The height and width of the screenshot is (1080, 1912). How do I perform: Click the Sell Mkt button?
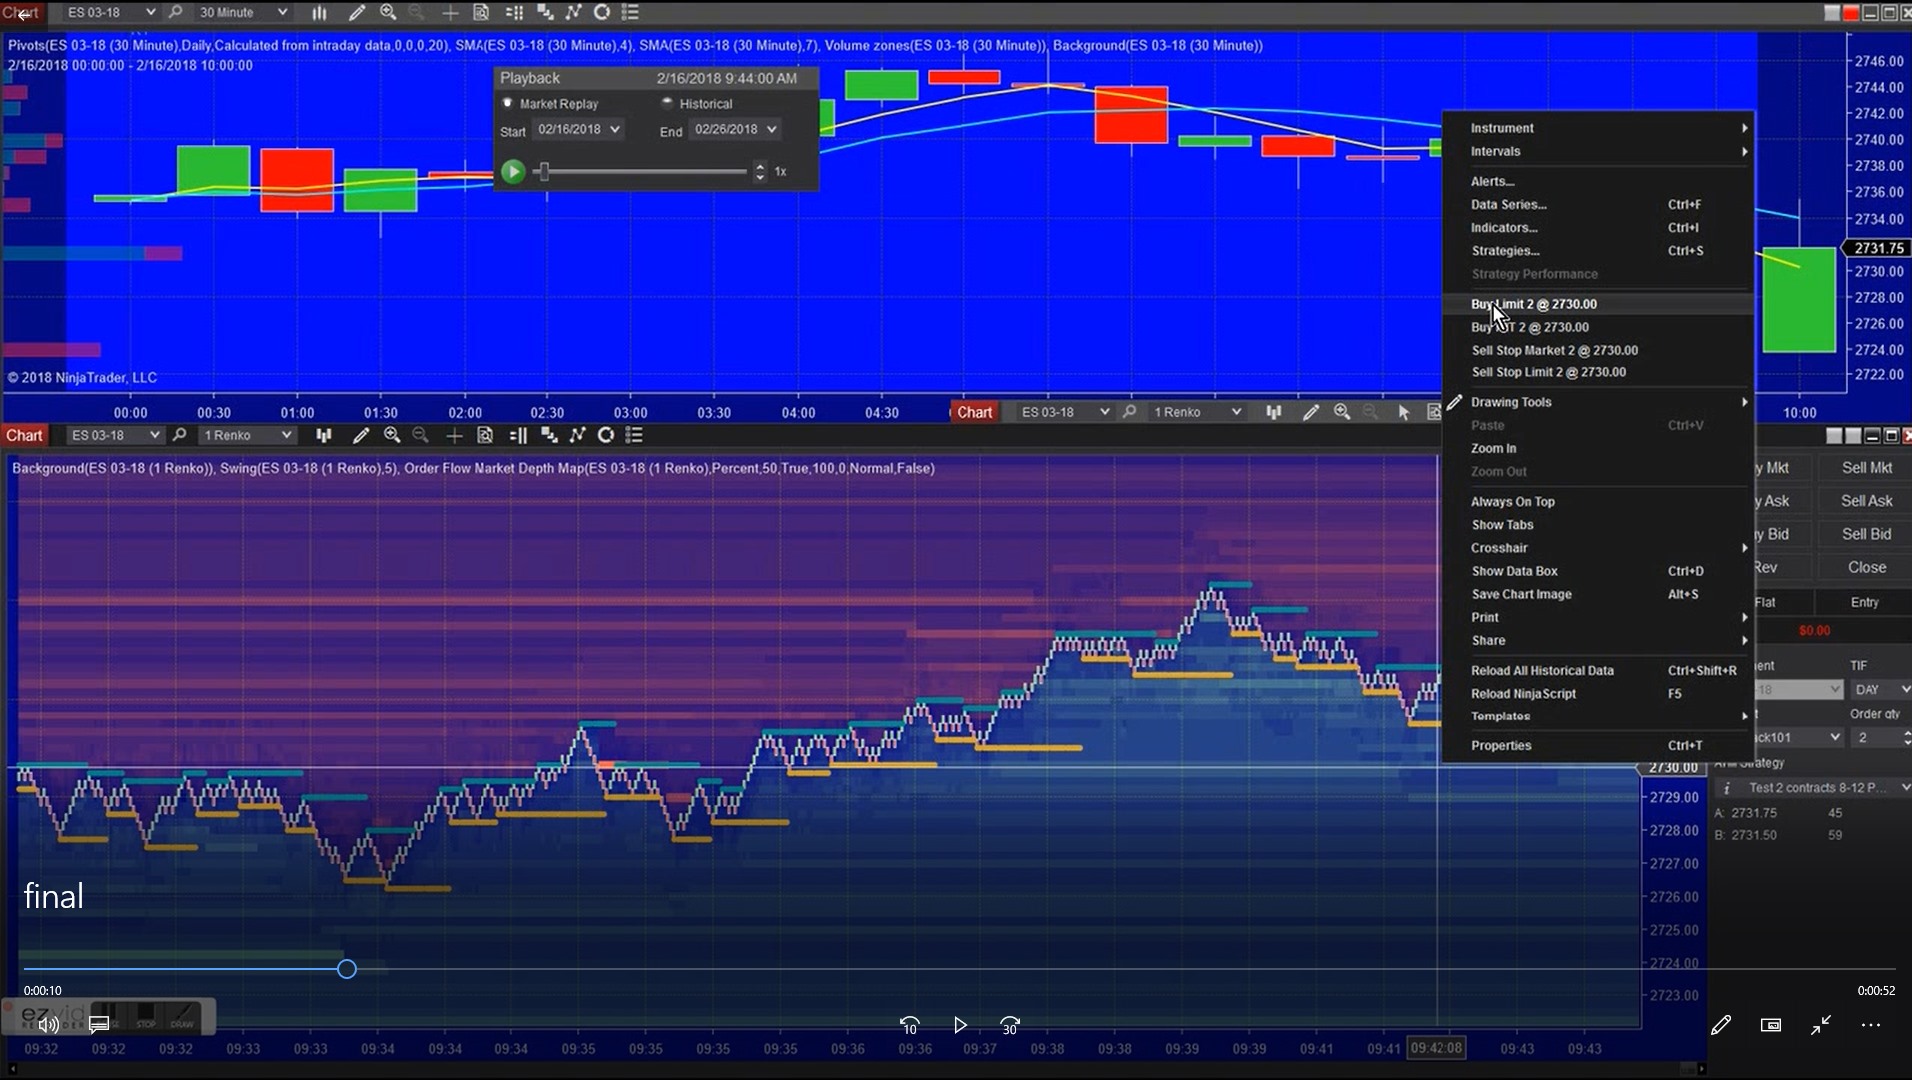1866,468
